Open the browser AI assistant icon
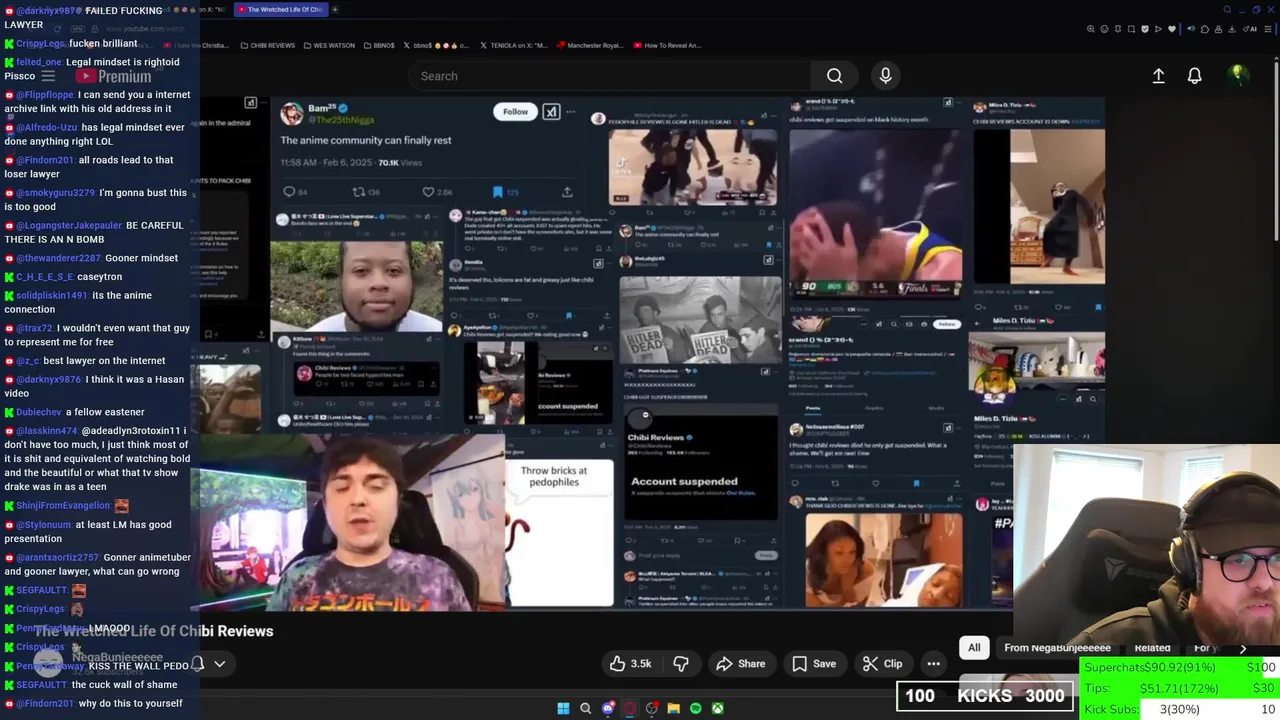 click(1250, 29)
